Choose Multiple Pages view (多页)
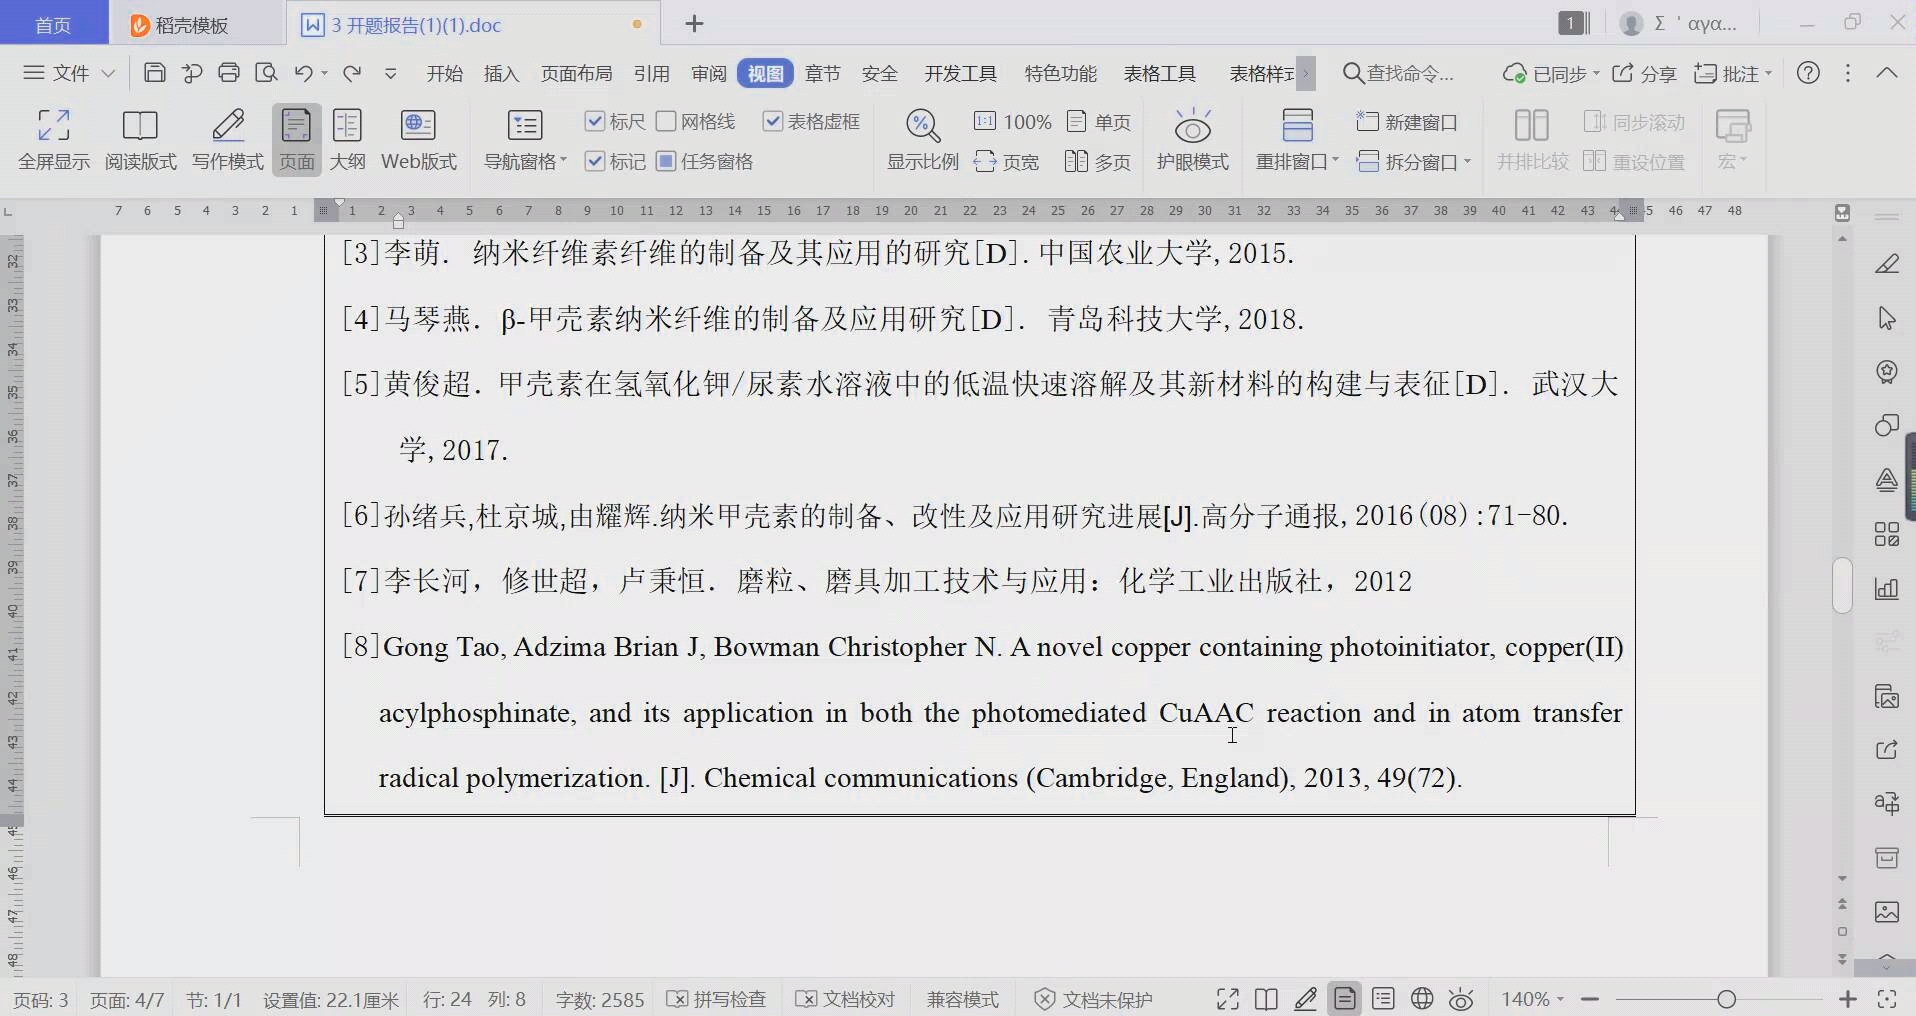Image resolution: width=1916 pixels, height=1016 pixels. [x=1098, y=162]
